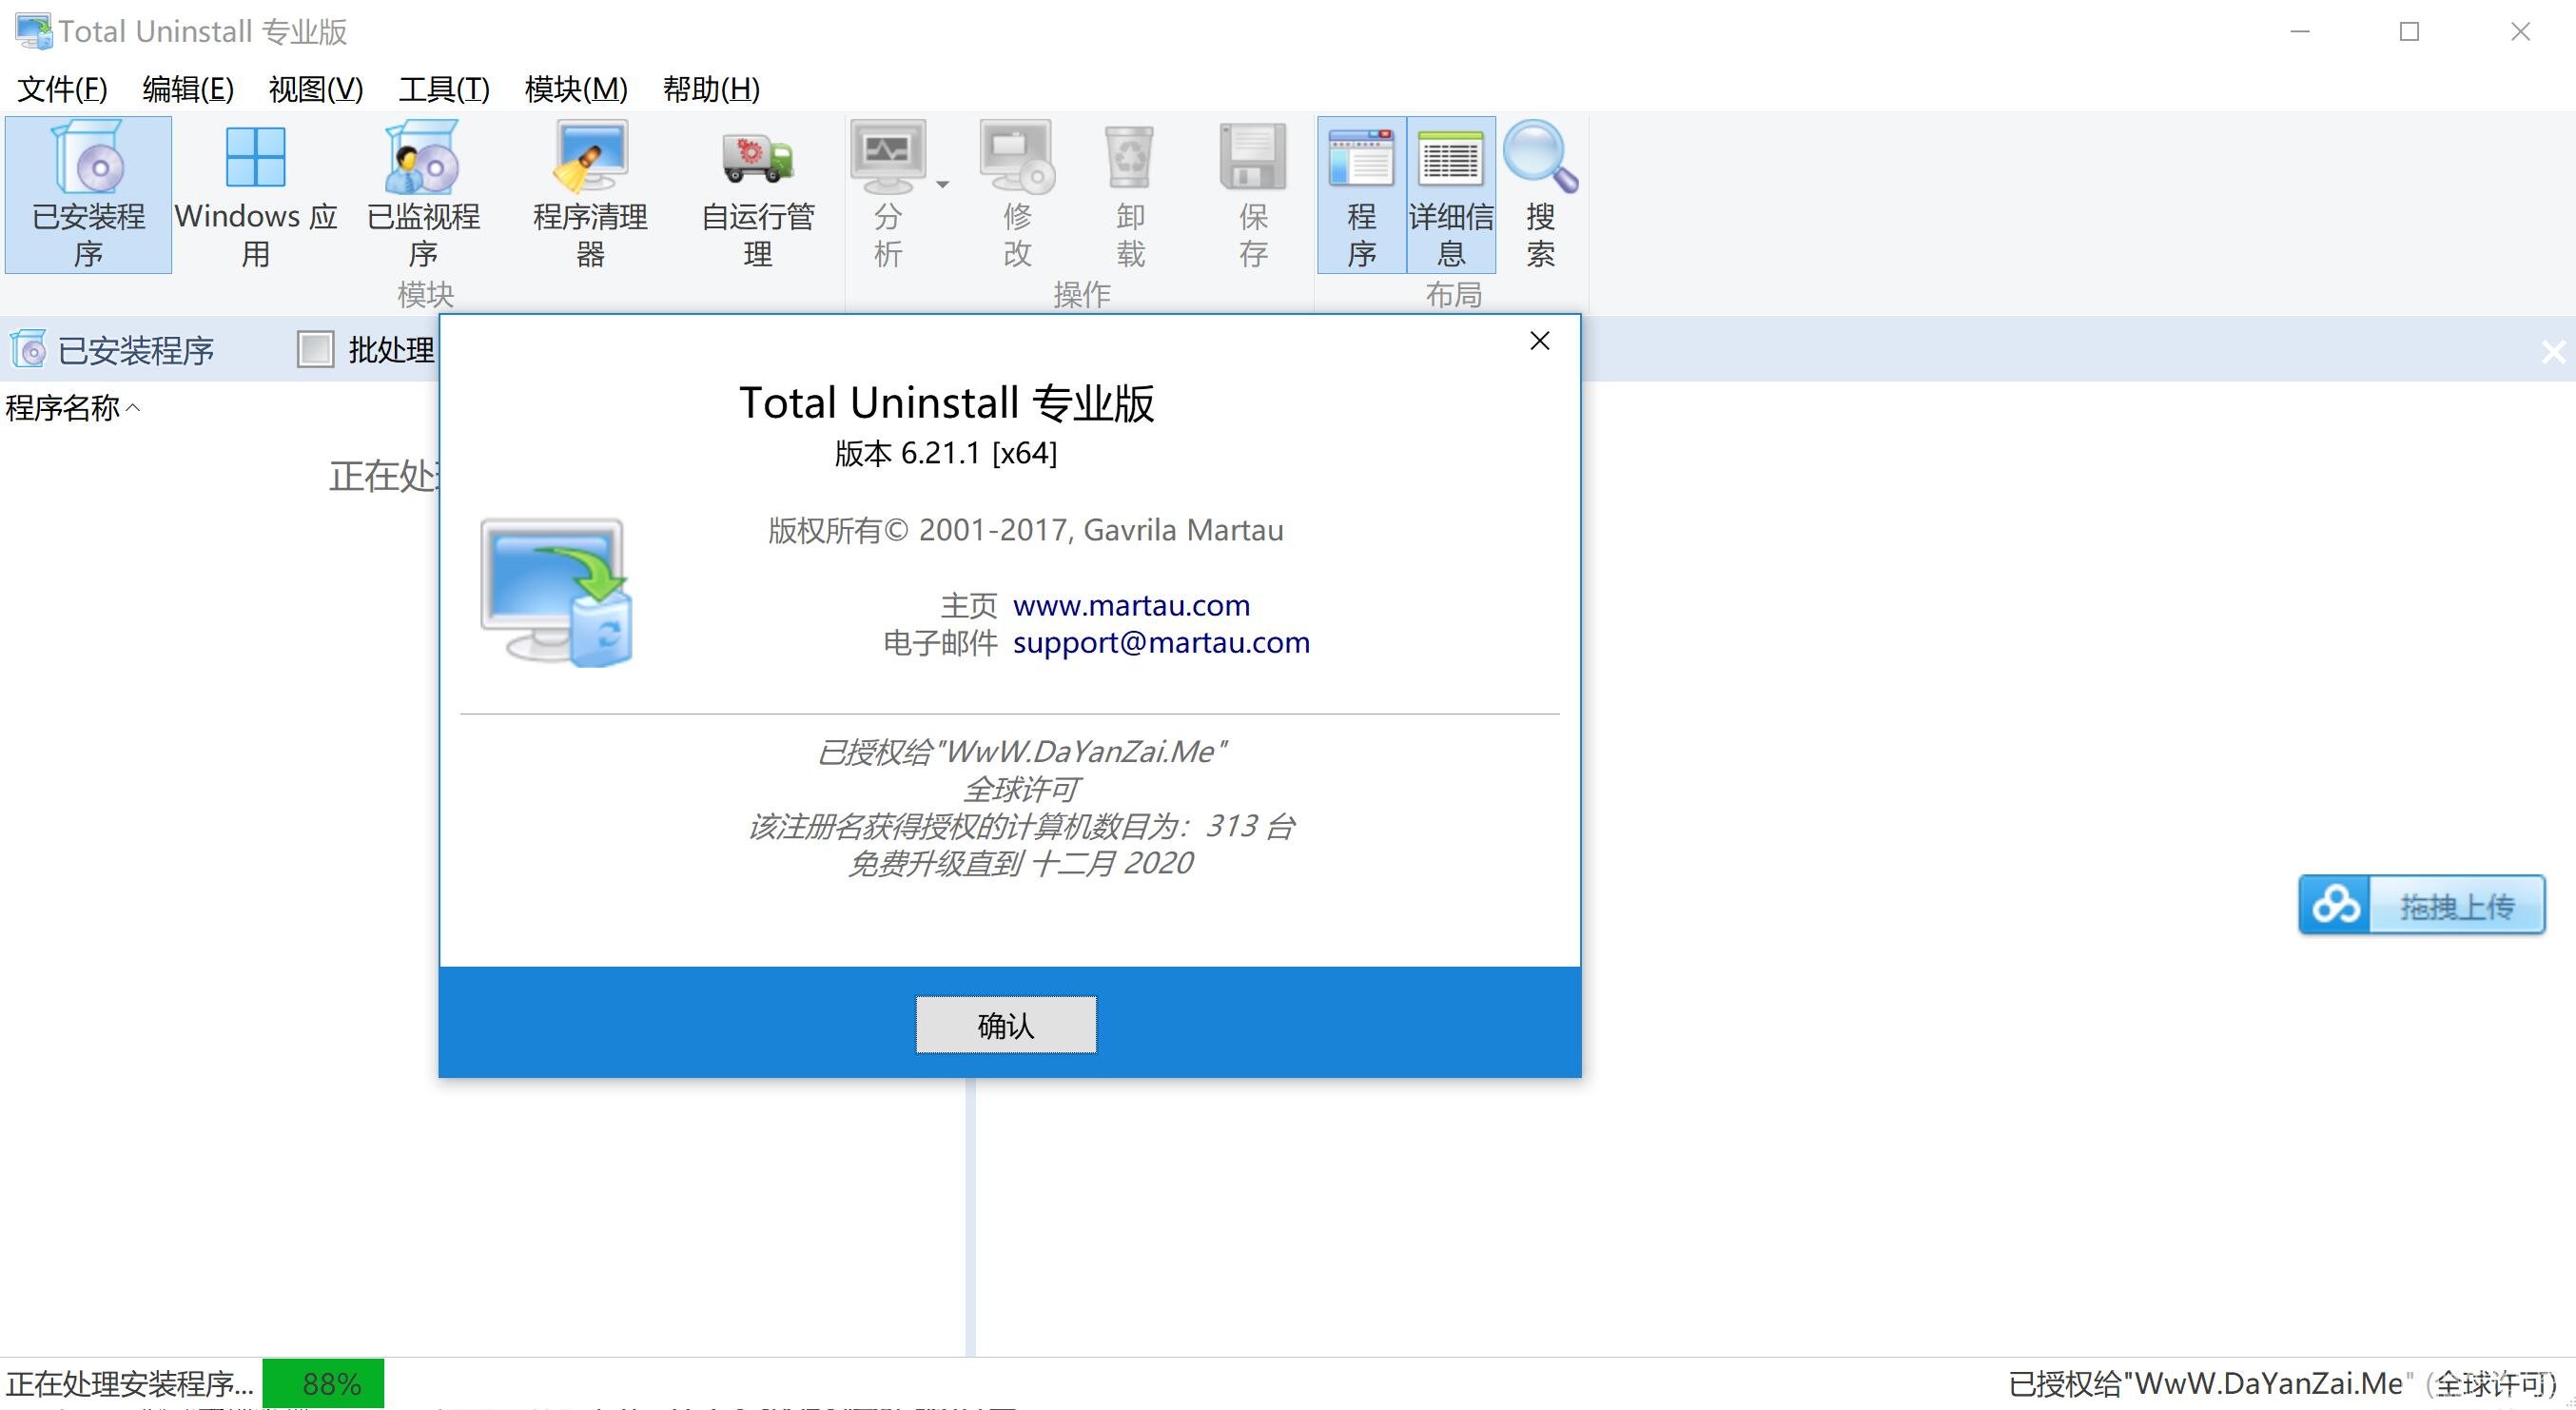
Task: Enable the 批处理 batch checkbox
Action: 316,350
